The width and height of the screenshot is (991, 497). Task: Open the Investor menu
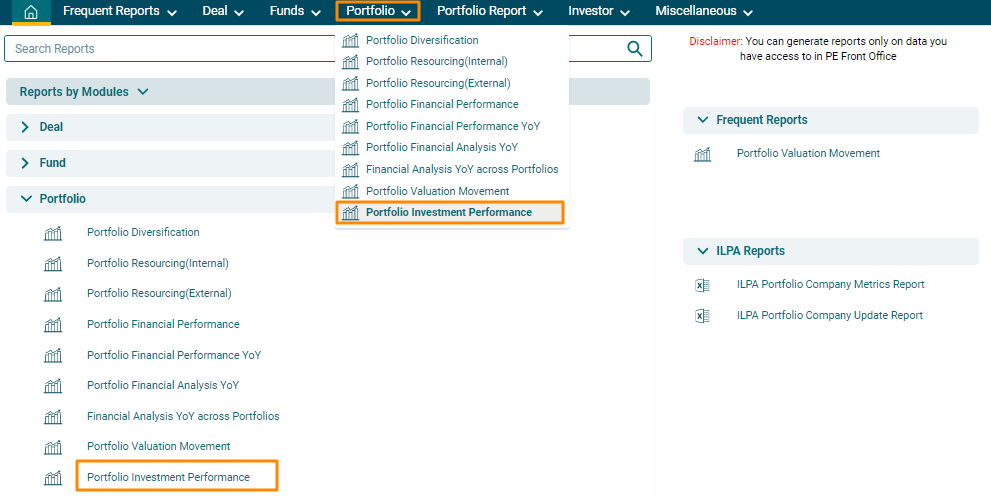pos(598,12)
